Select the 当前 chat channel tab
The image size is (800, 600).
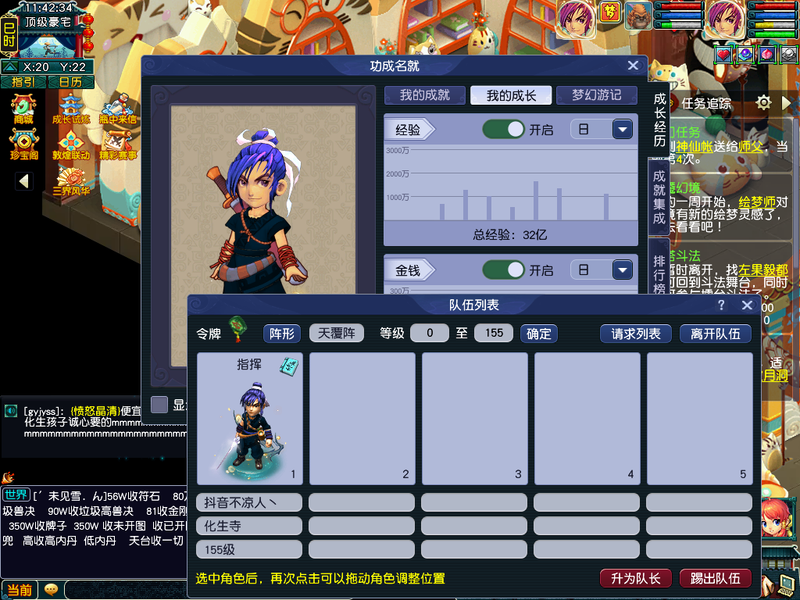[x=19, y=590]
